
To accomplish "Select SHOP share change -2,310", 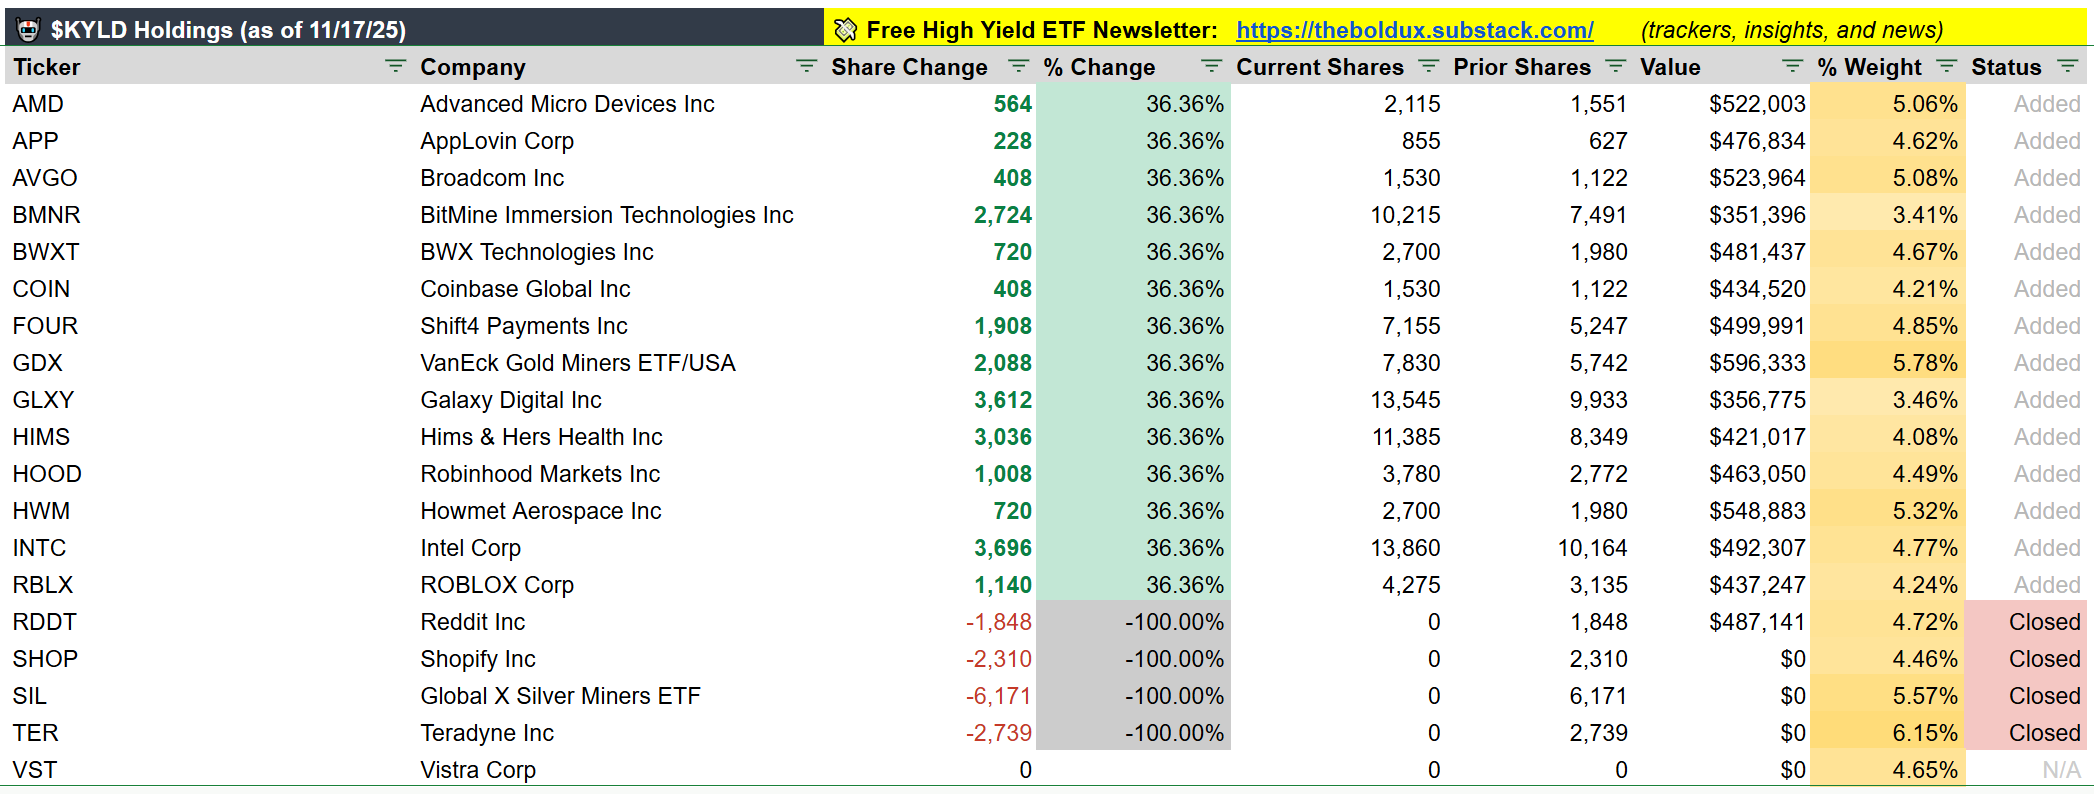I will pos(930,659).
